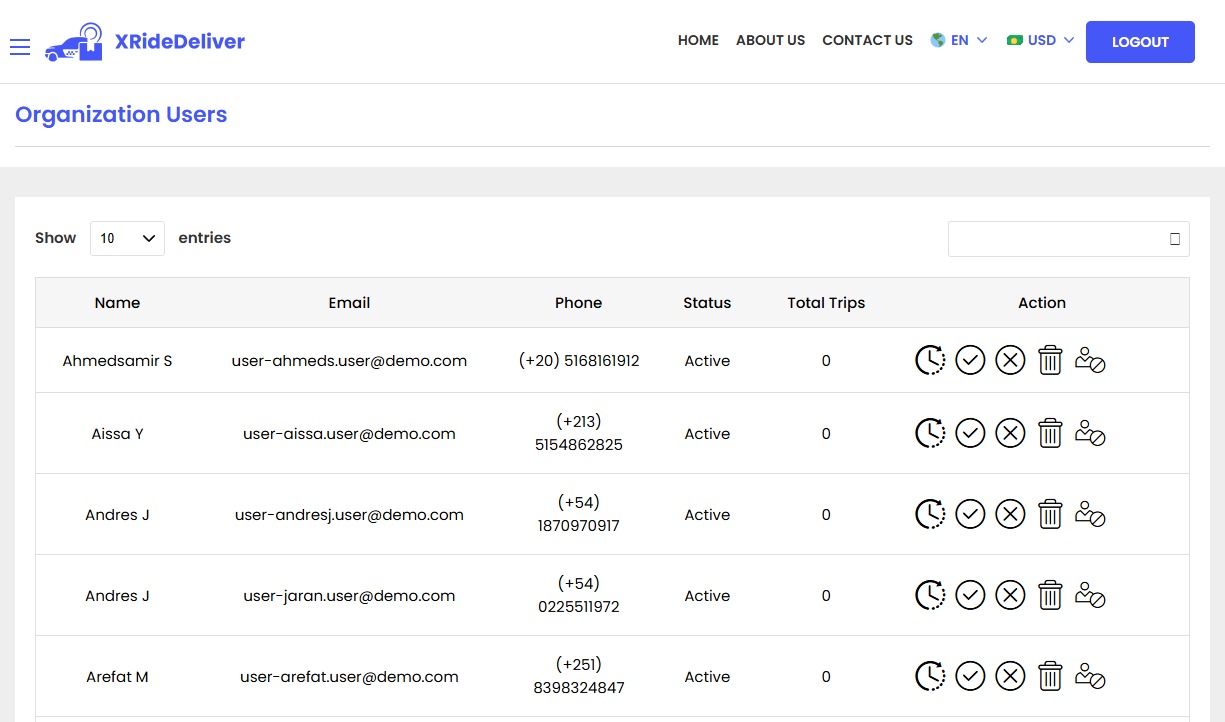Click checkmark icon in user-jaran.user@demo.com row
1225x722 pixels.
click(x=970, y=595)
